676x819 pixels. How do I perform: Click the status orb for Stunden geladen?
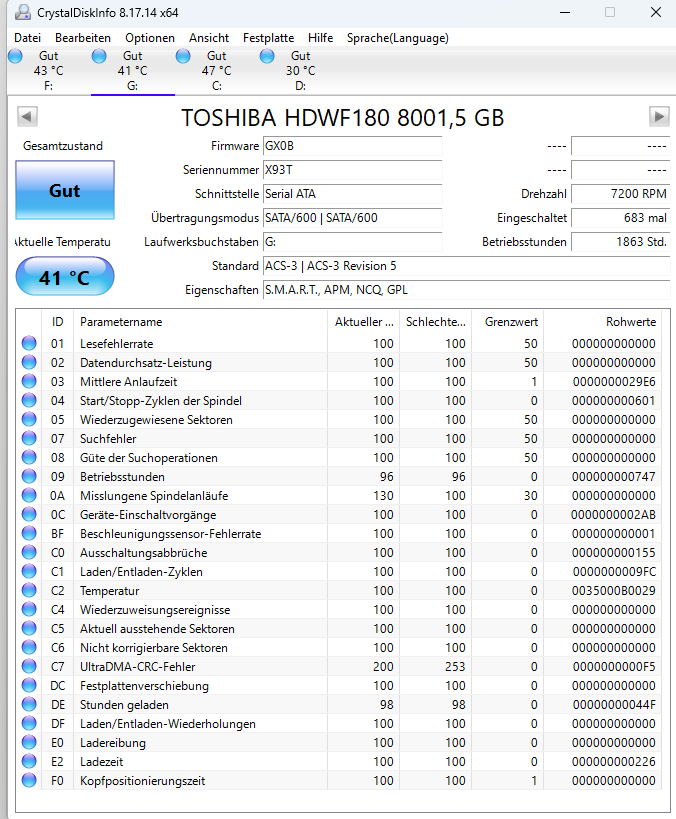point(29,704)
